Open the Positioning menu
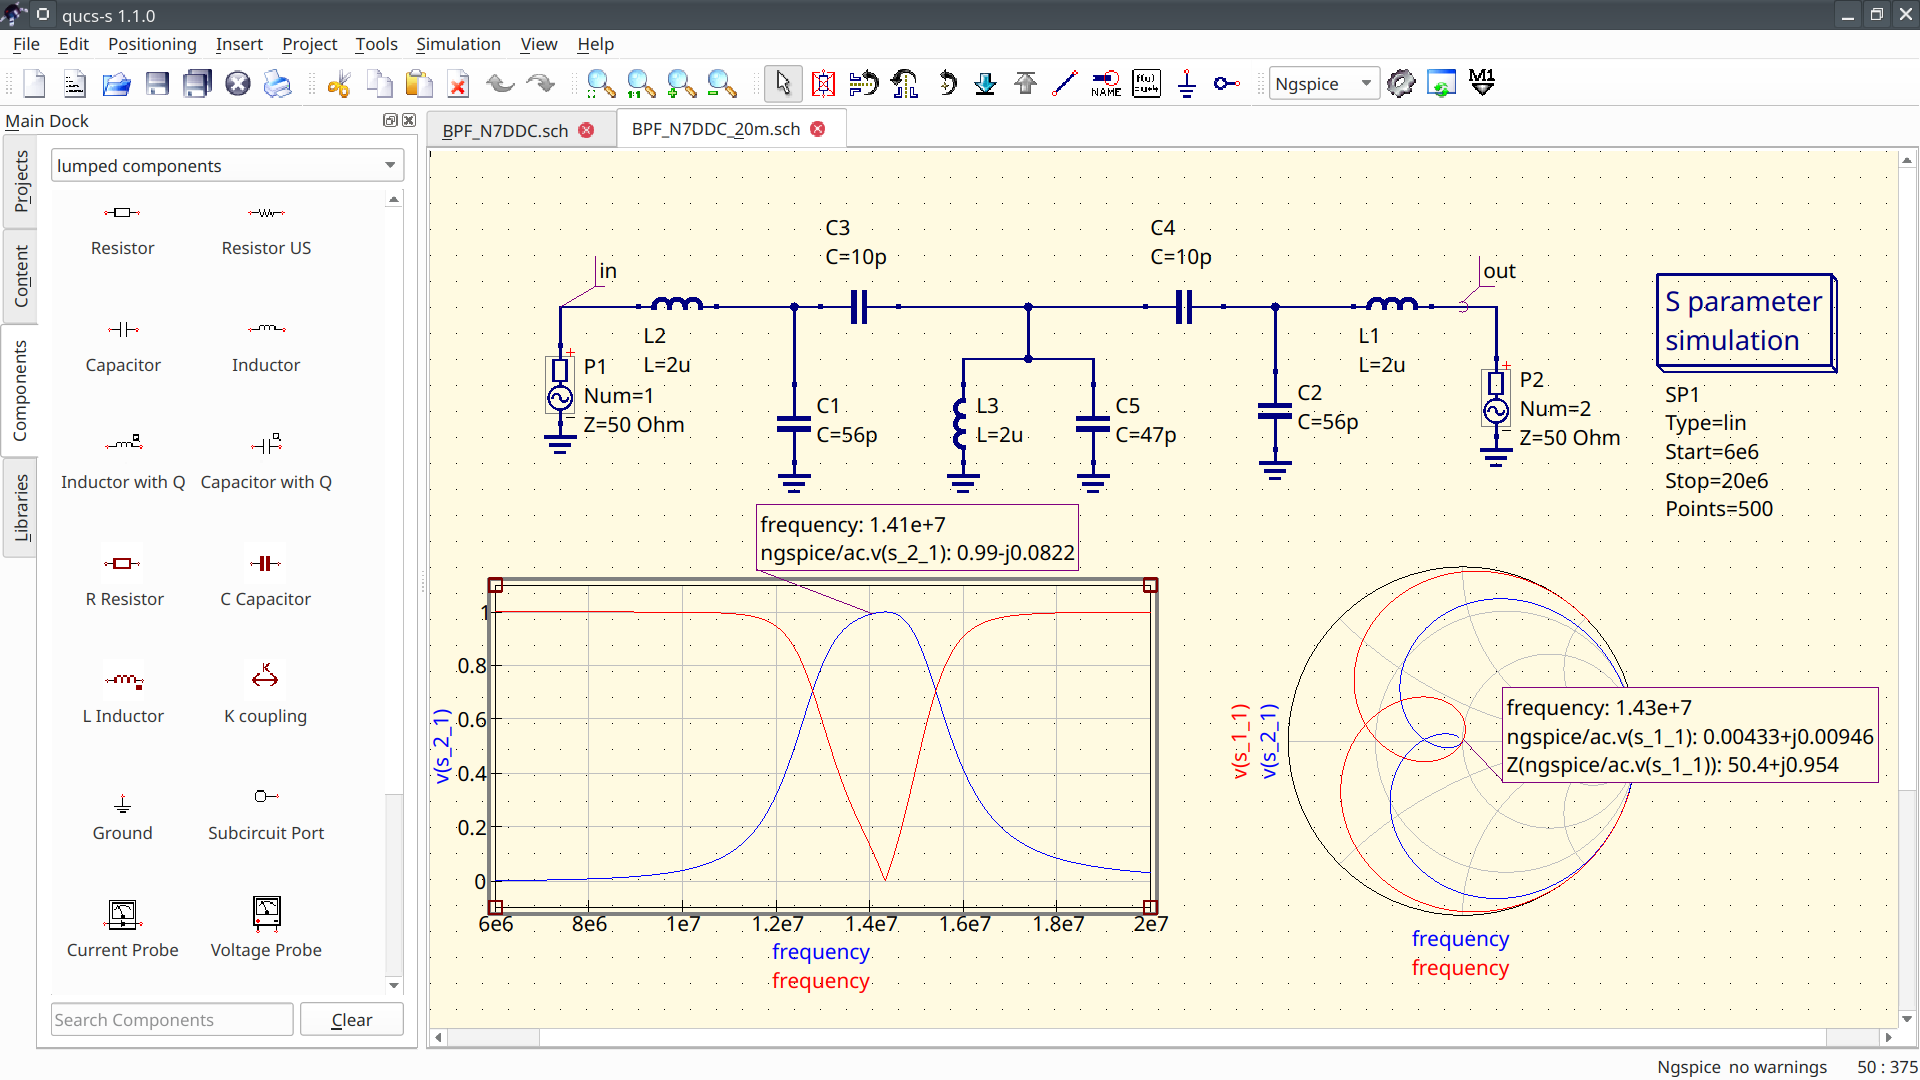1920x1080 pixels. [152, 44]
